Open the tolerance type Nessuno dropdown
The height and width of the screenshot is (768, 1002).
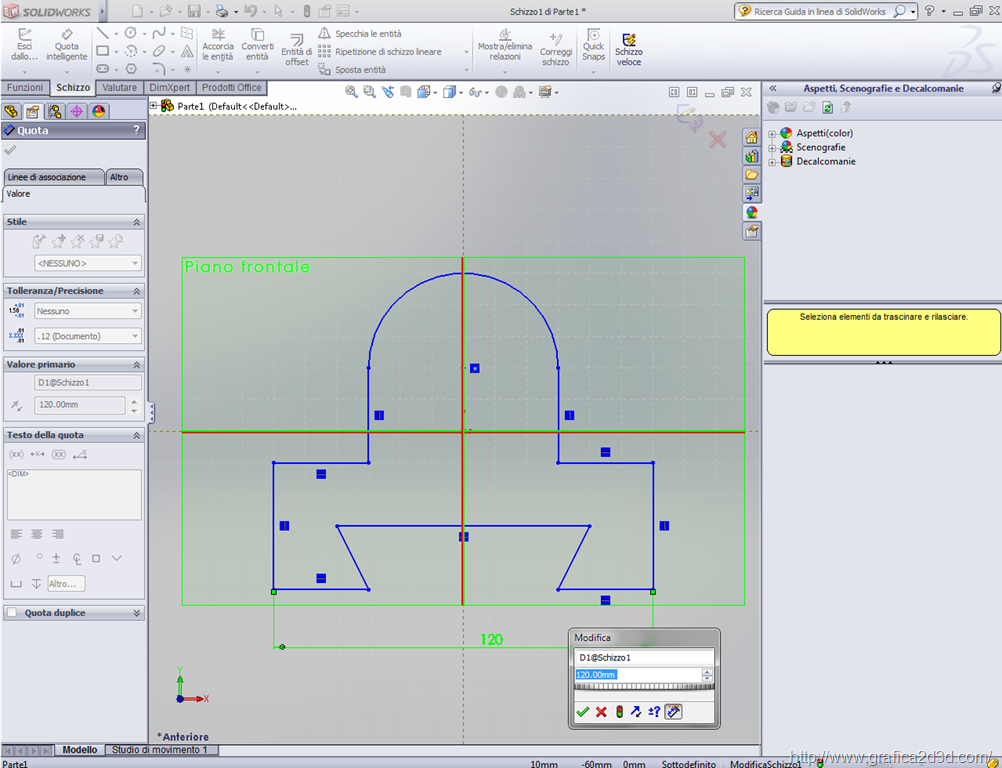(87, 311)
